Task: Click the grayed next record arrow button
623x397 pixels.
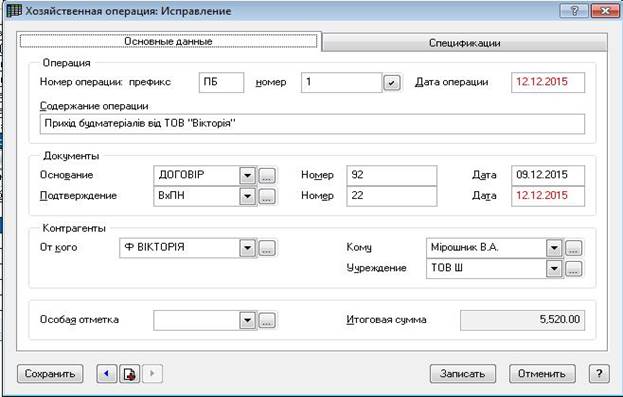Action: click(x=152, y=374)
